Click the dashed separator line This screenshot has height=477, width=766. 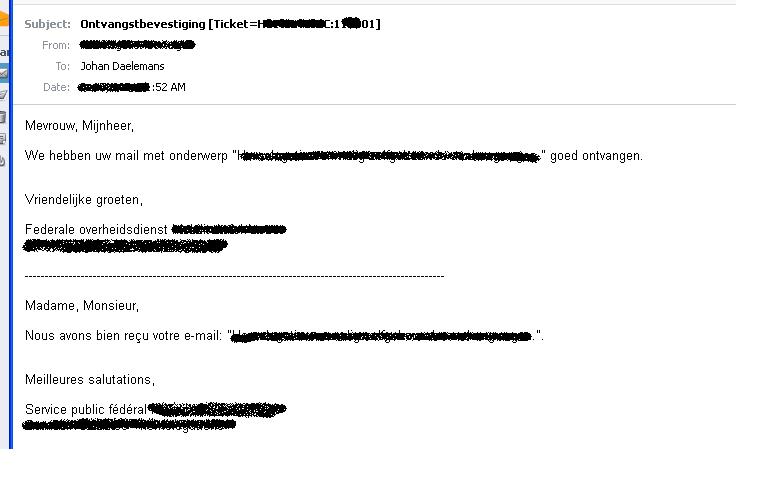click(x=234, y=275)
